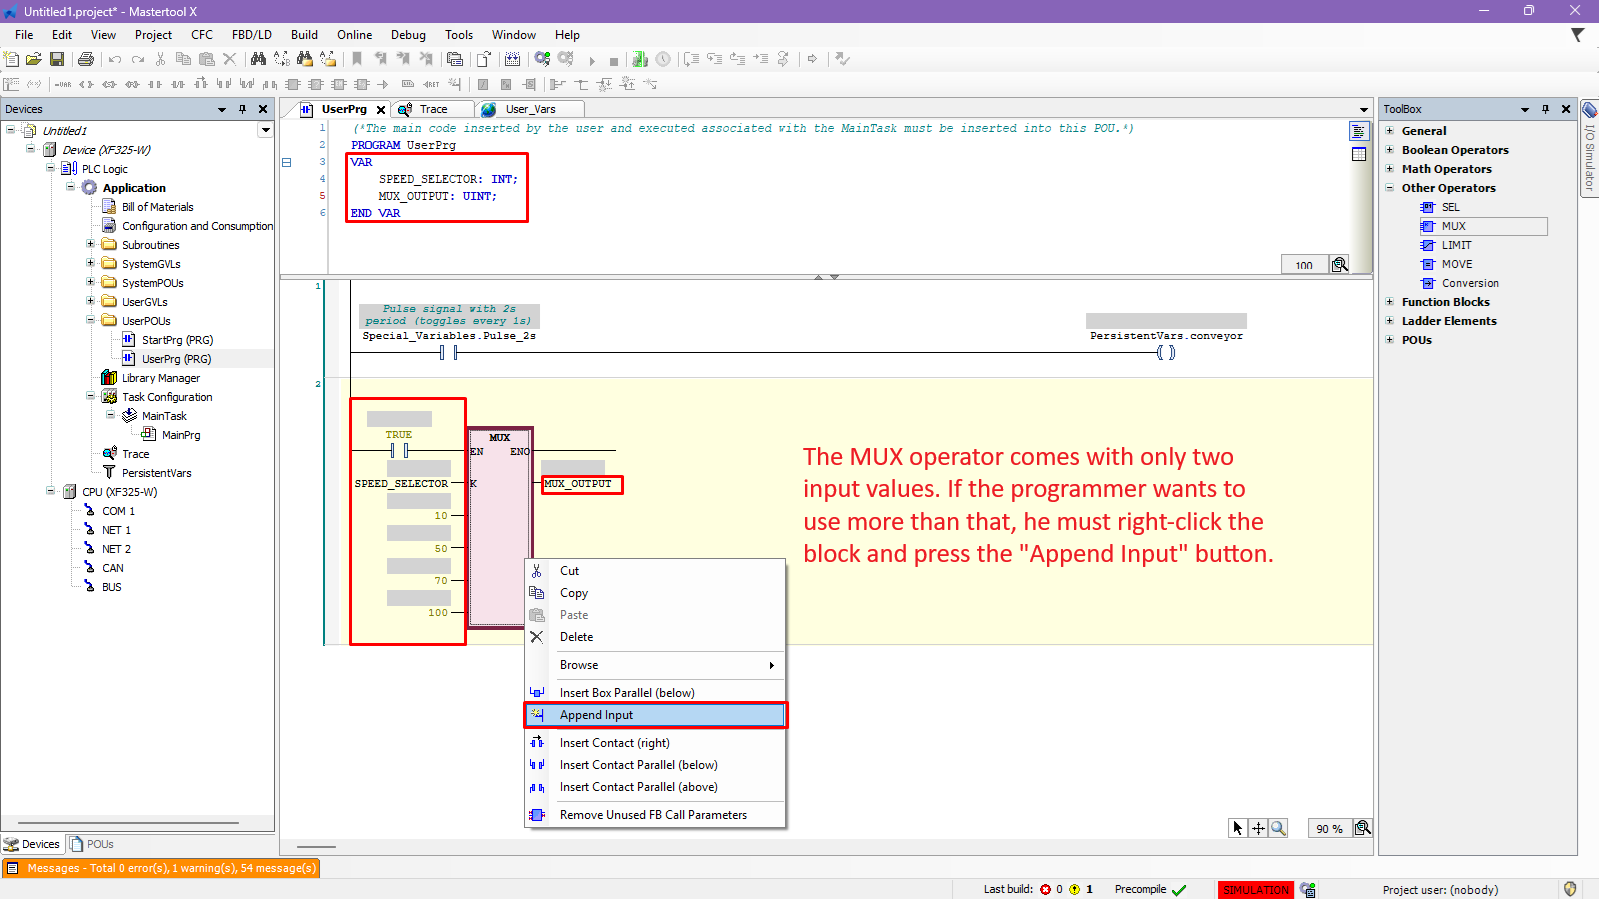This screenshot has width=1599, height=899.
Task: Toggle the arrow selection tool
Action: point(1238,828)
